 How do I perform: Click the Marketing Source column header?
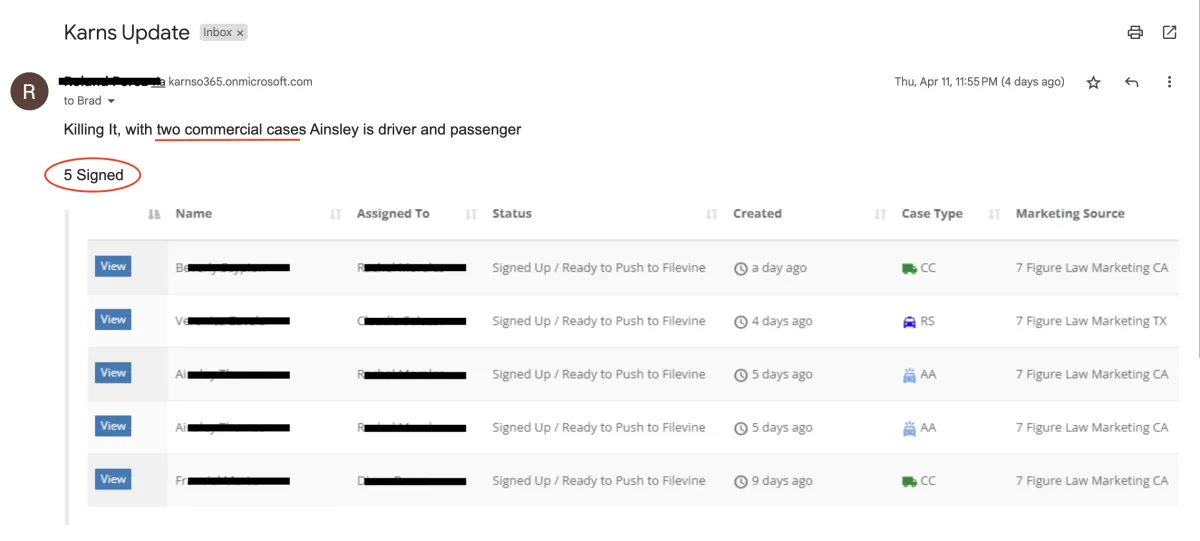pos(1069,214)
